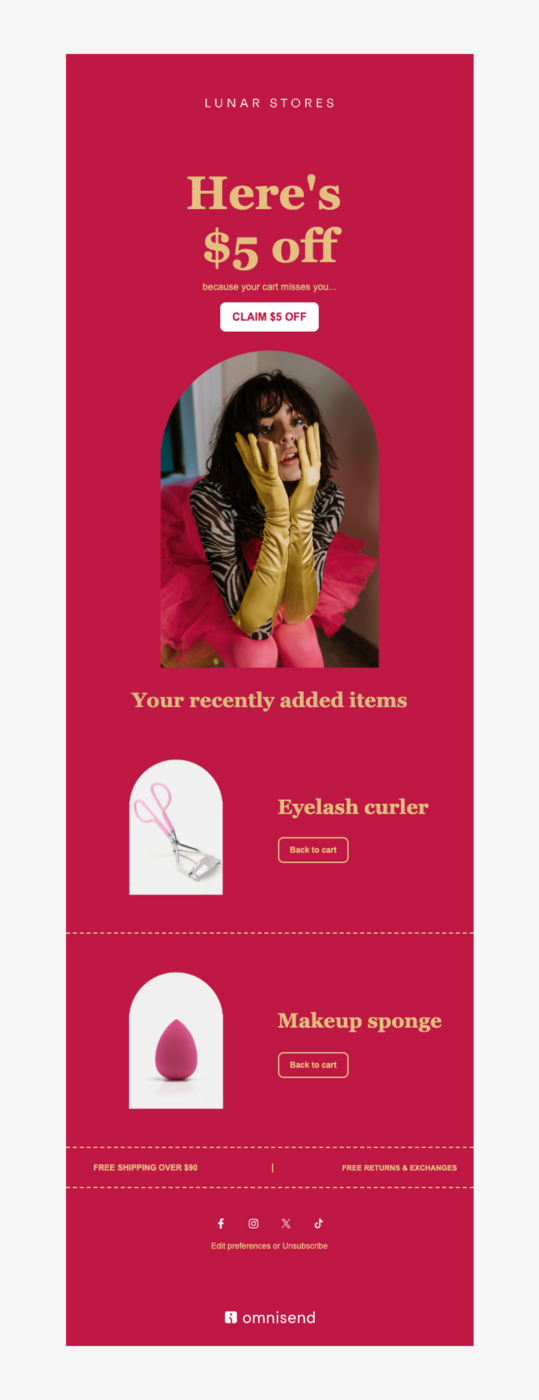
Task: Click Back to cart under Makeup sponge
Action: click(x=313, y=1065)
